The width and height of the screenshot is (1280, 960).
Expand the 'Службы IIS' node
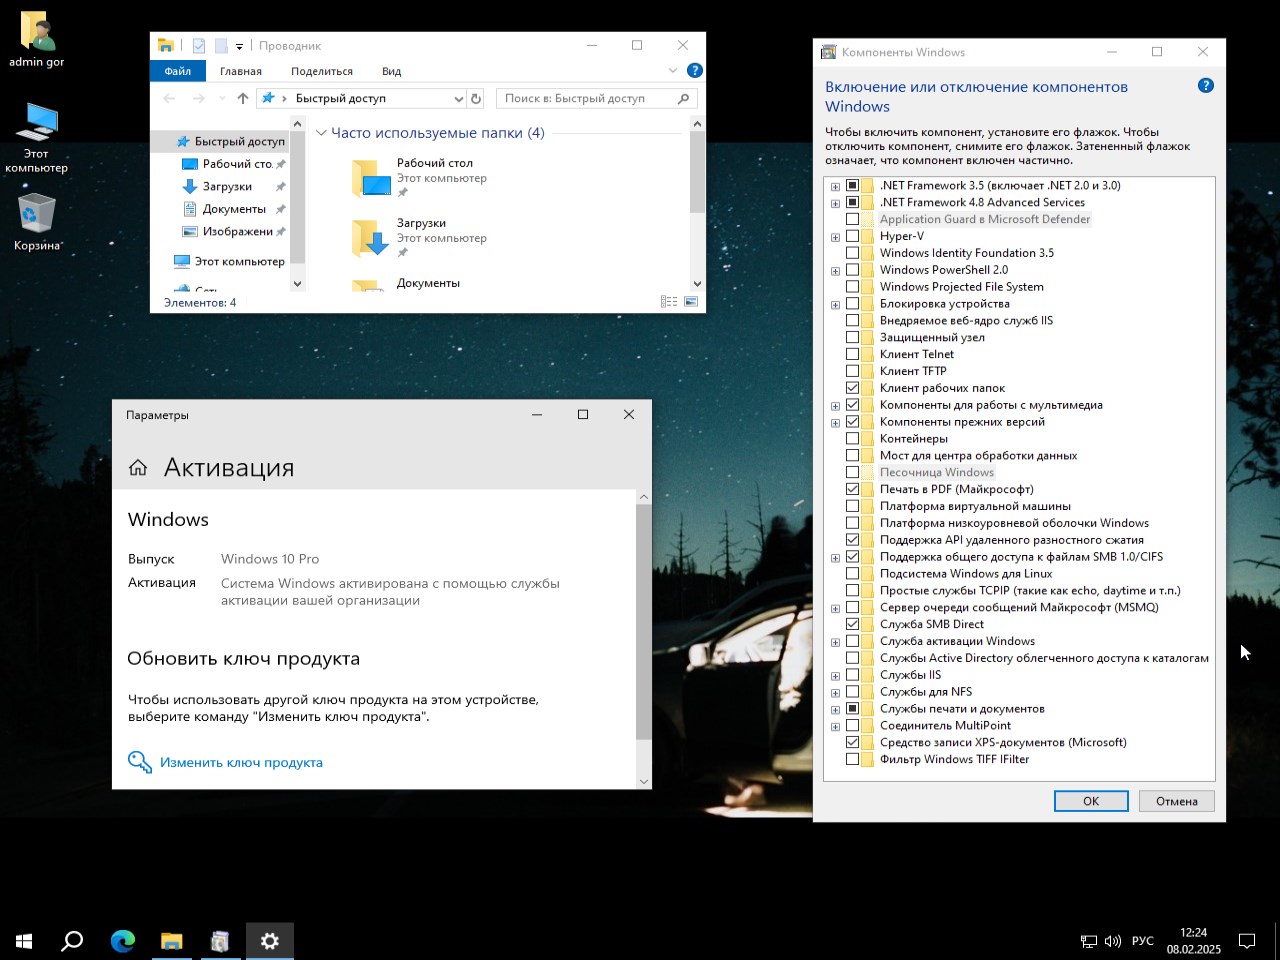point(836,675)
